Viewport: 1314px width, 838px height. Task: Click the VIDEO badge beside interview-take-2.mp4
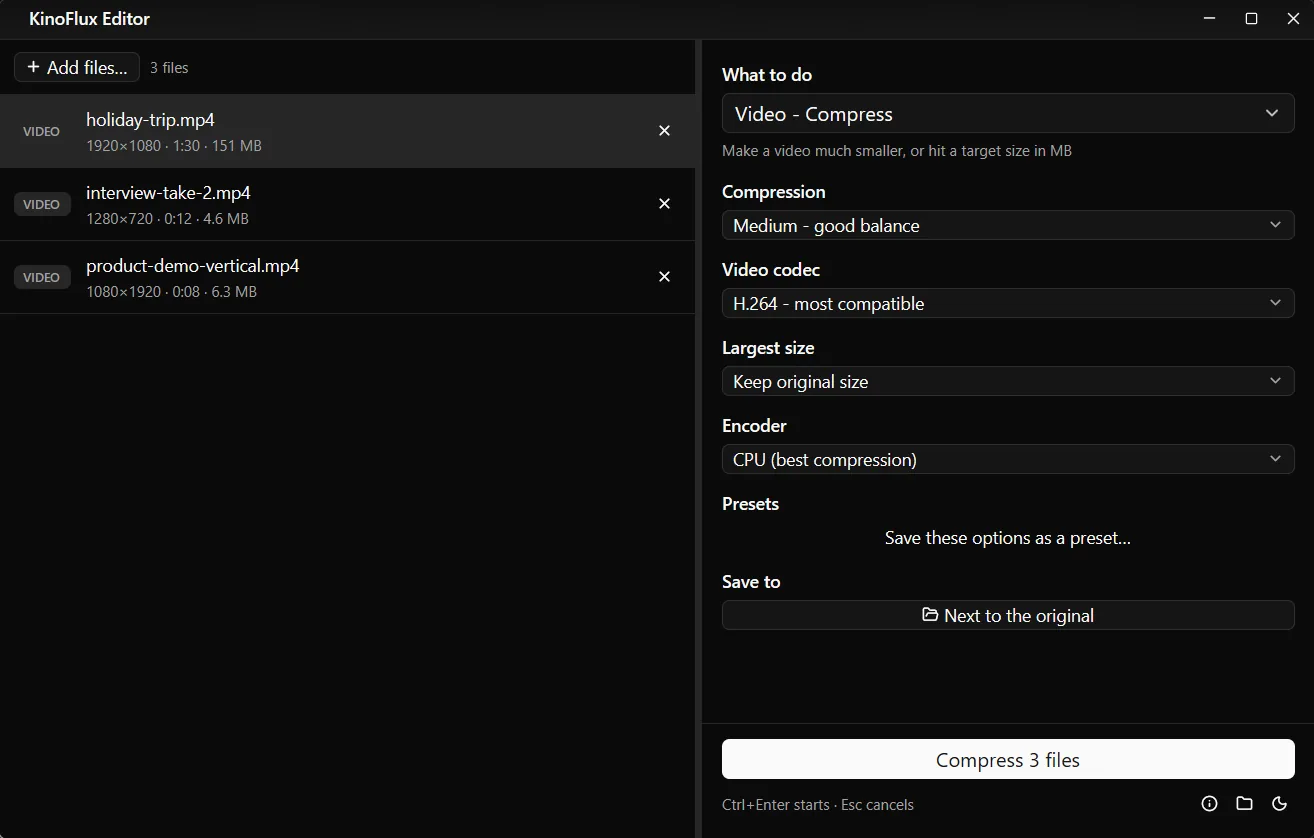click(x=42, y=204)
